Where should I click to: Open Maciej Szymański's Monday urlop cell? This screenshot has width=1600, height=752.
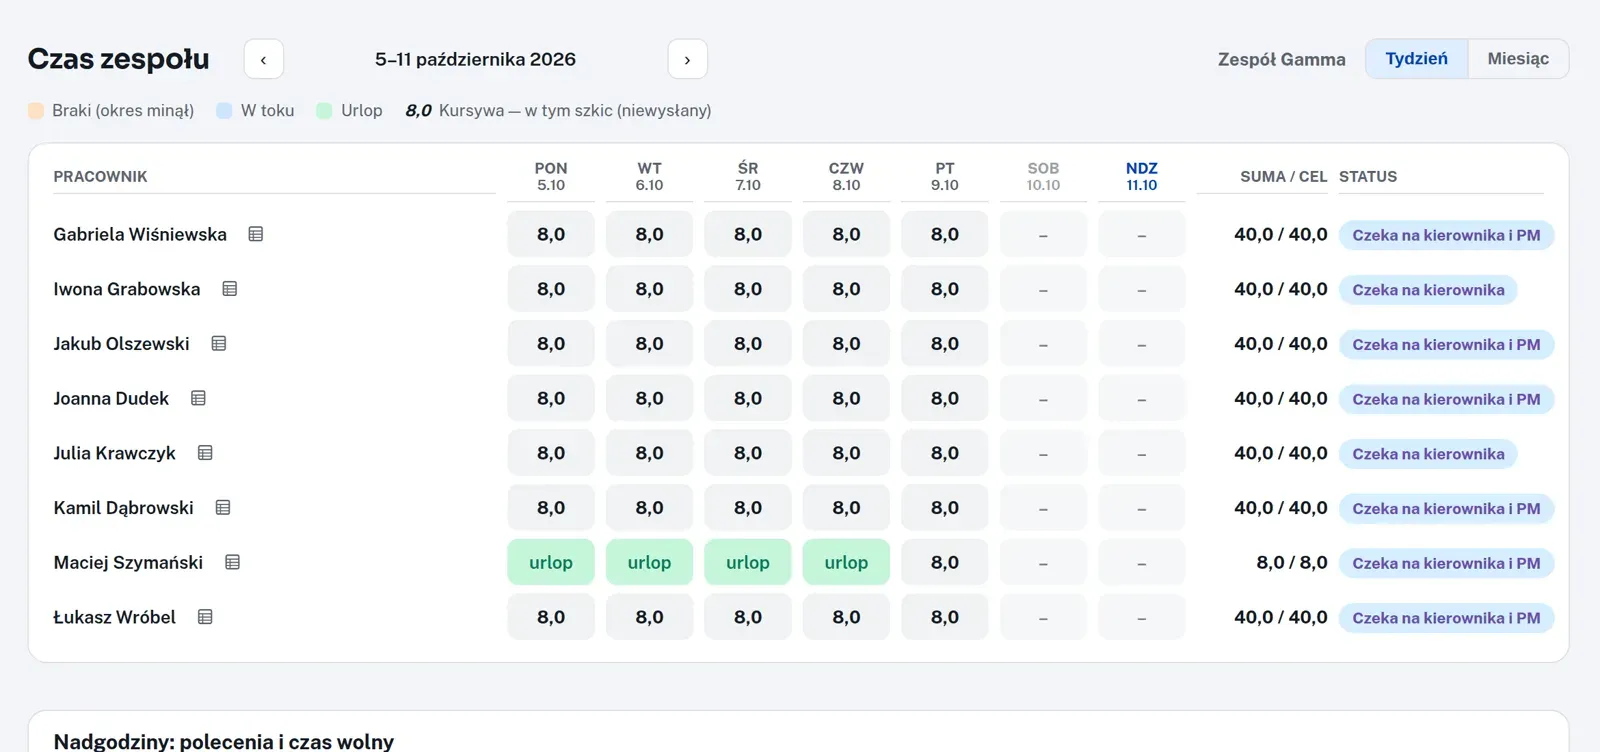click(551, 562)
